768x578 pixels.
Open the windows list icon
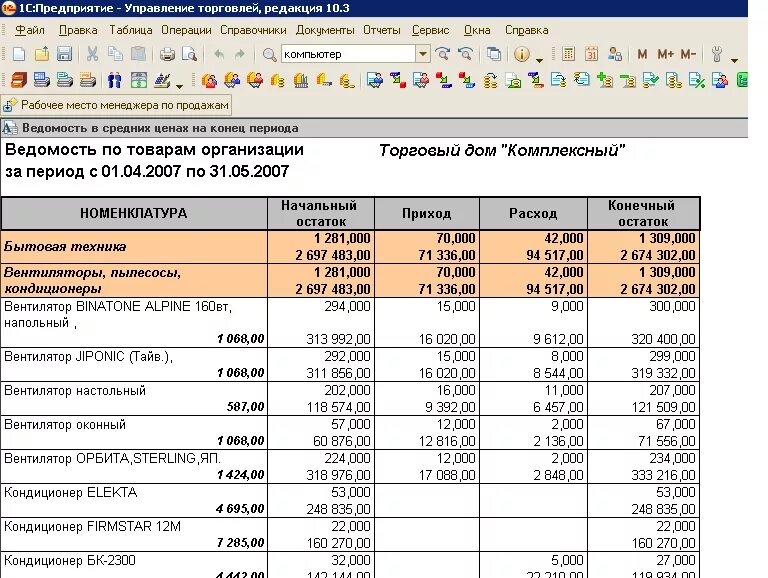click(x=494, y=54)
